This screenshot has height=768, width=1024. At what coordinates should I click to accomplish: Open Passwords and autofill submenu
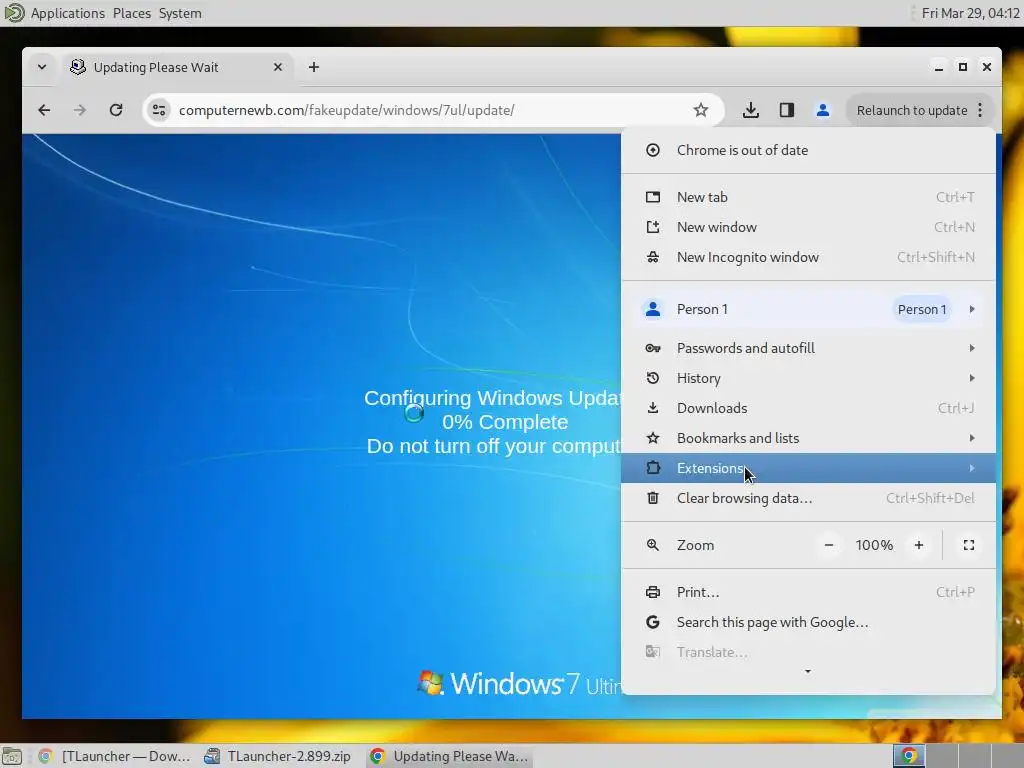click(x=808, y=348)
